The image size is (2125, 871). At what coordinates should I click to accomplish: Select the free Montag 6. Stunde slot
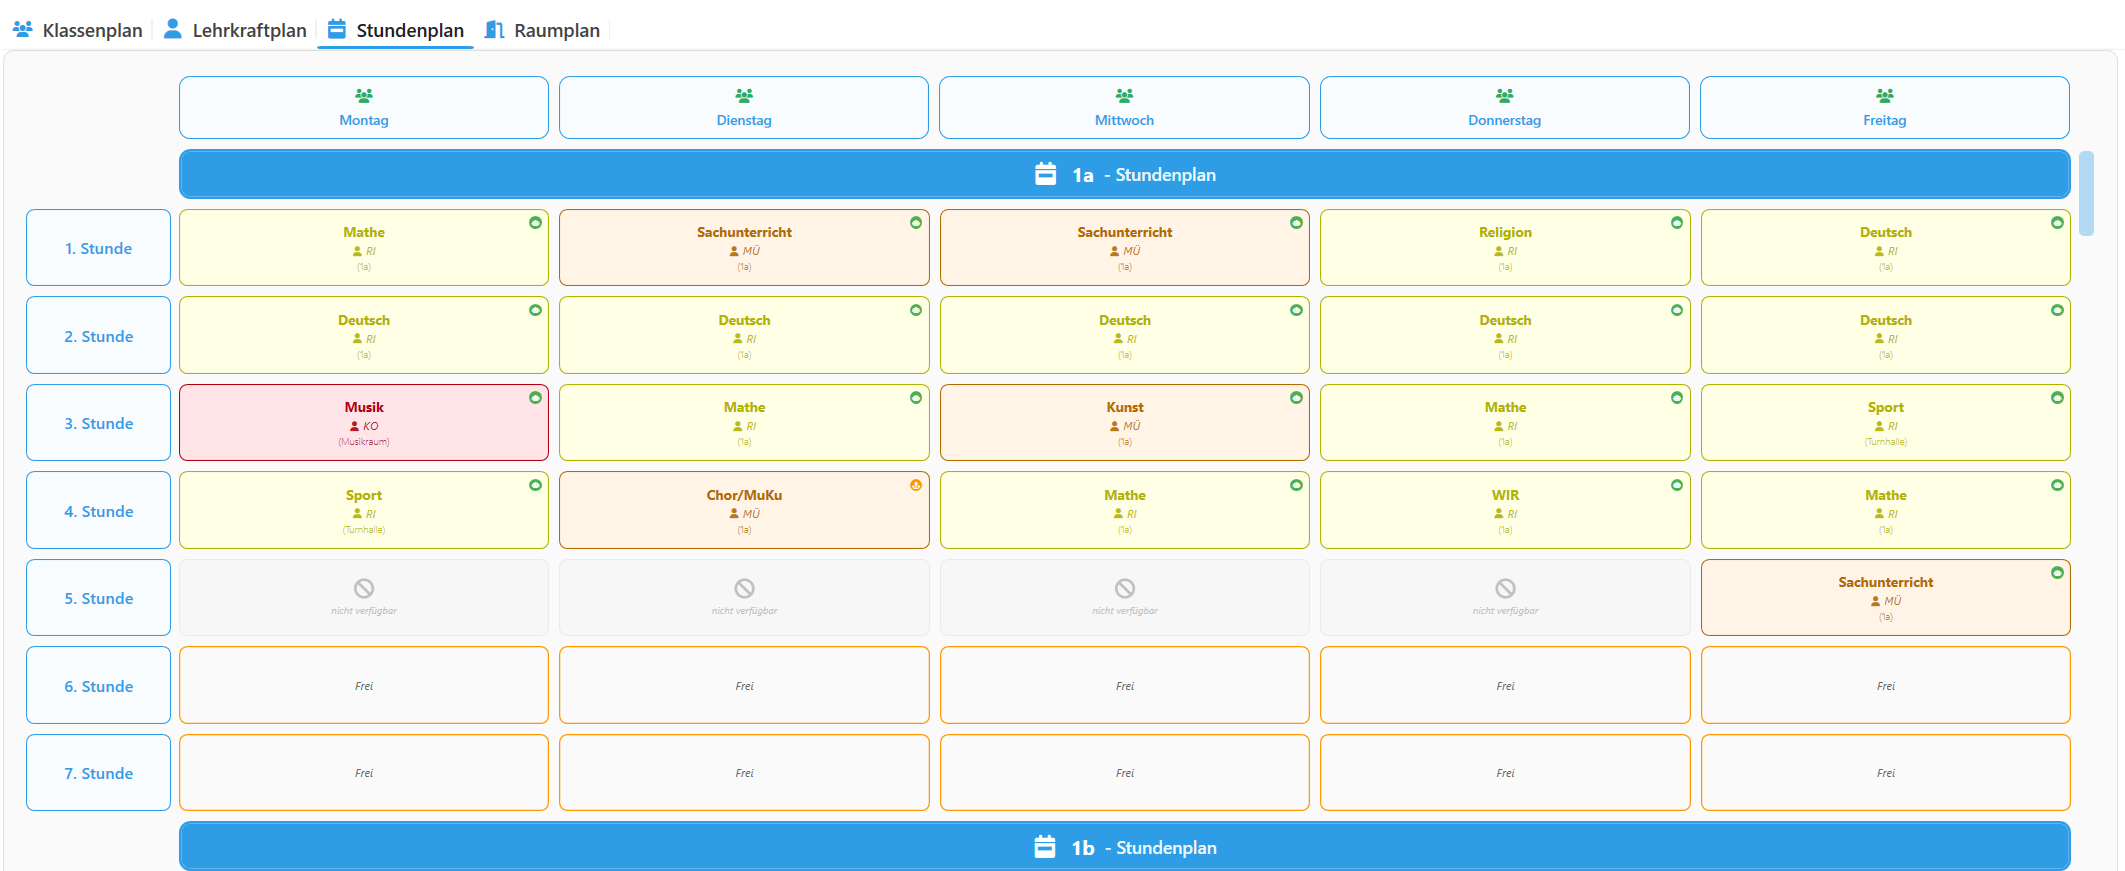pos(364,685)
